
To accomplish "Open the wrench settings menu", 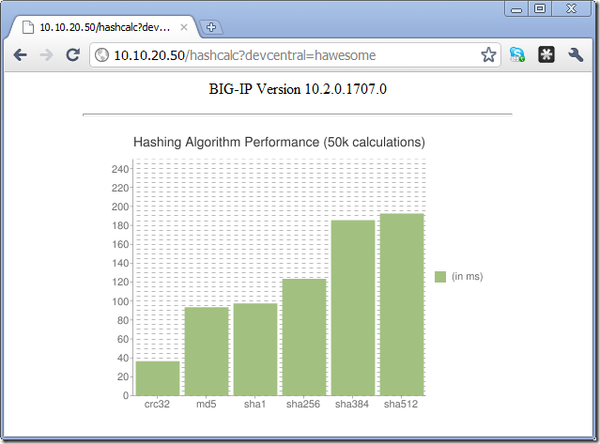I will pyautogui.click(x=575, y=55).
